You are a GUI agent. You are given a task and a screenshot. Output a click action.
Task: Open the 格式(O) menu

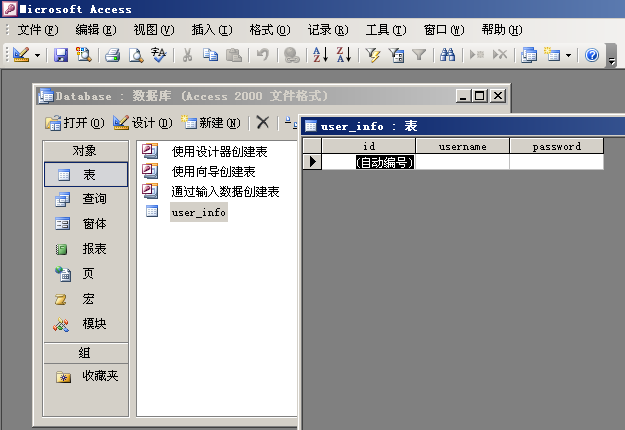[270, 30]
